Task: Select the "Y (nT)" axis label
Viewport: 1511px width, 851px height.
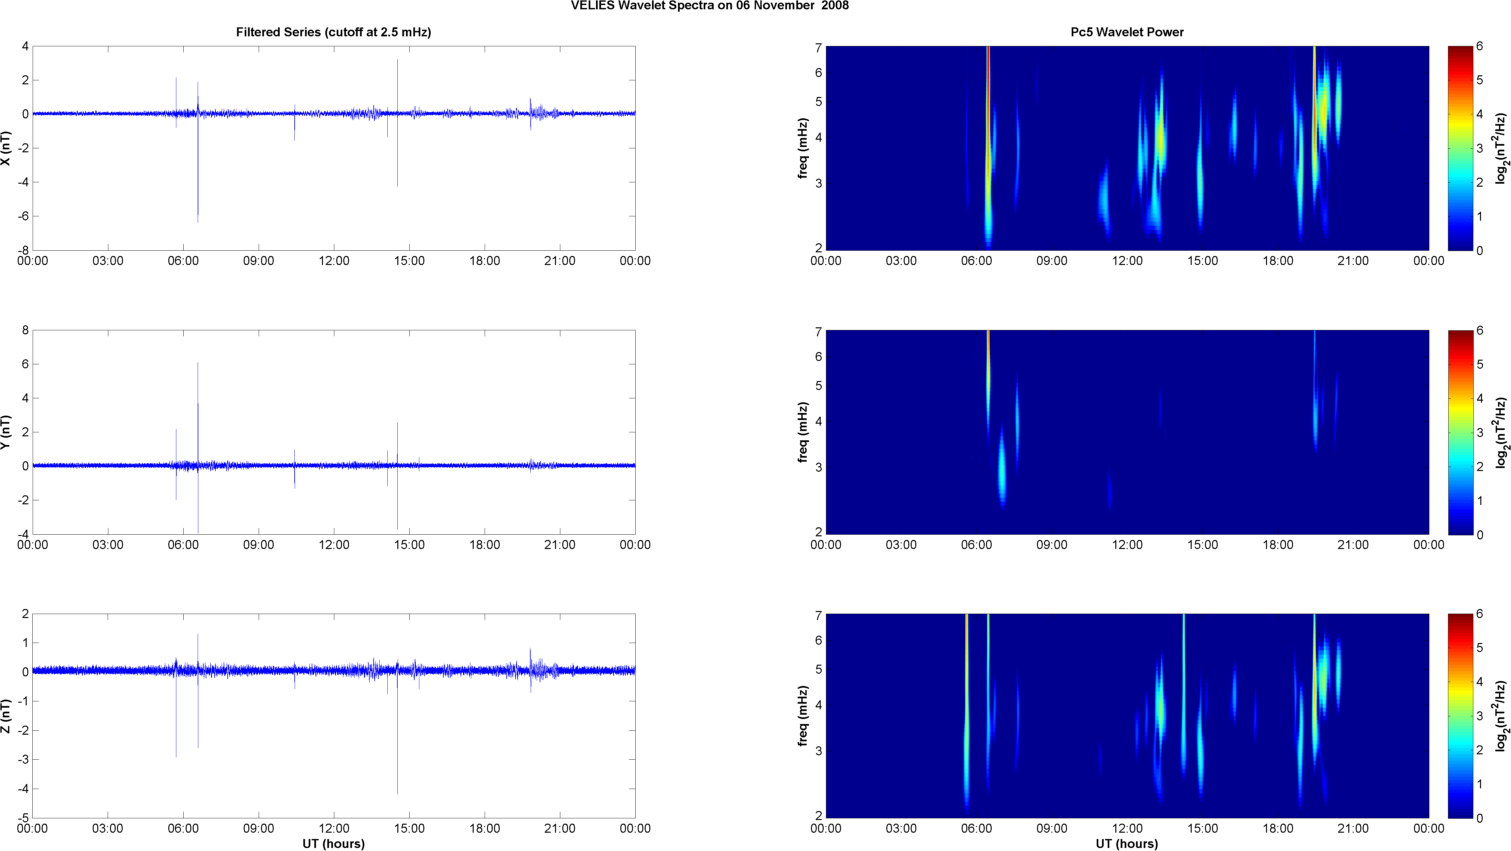Action: [7, 432]
